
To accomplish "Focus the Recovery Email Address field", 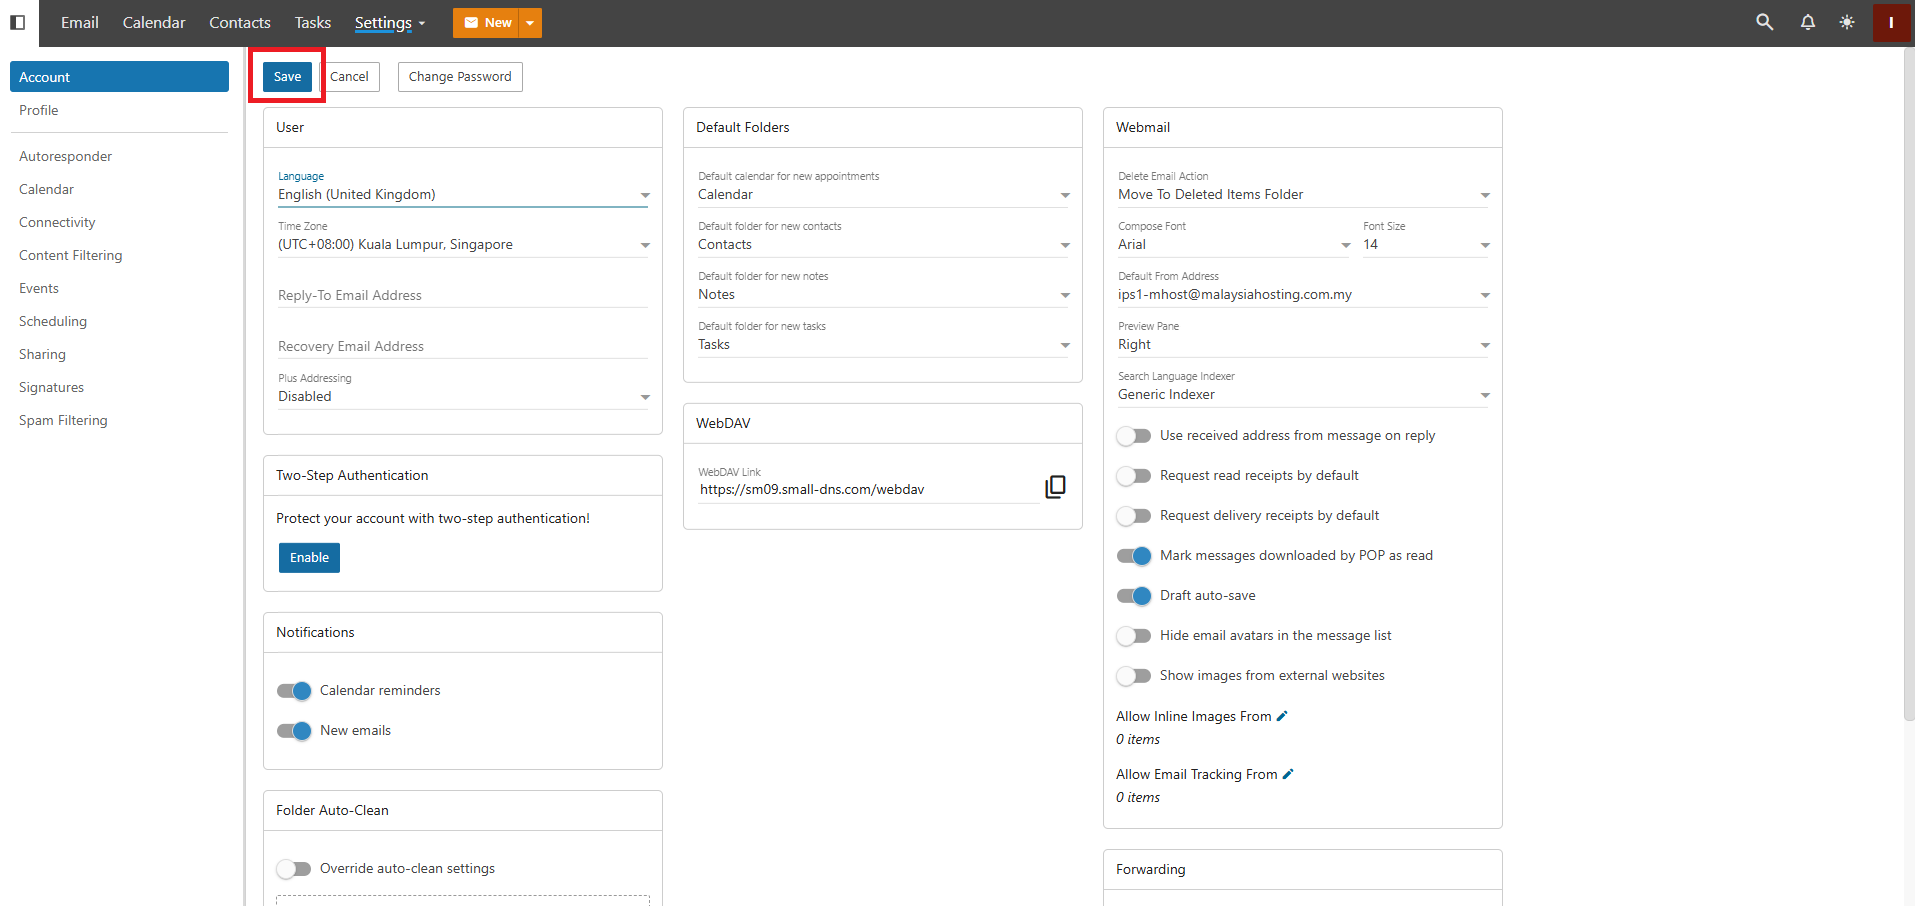I will coord(464,347).
